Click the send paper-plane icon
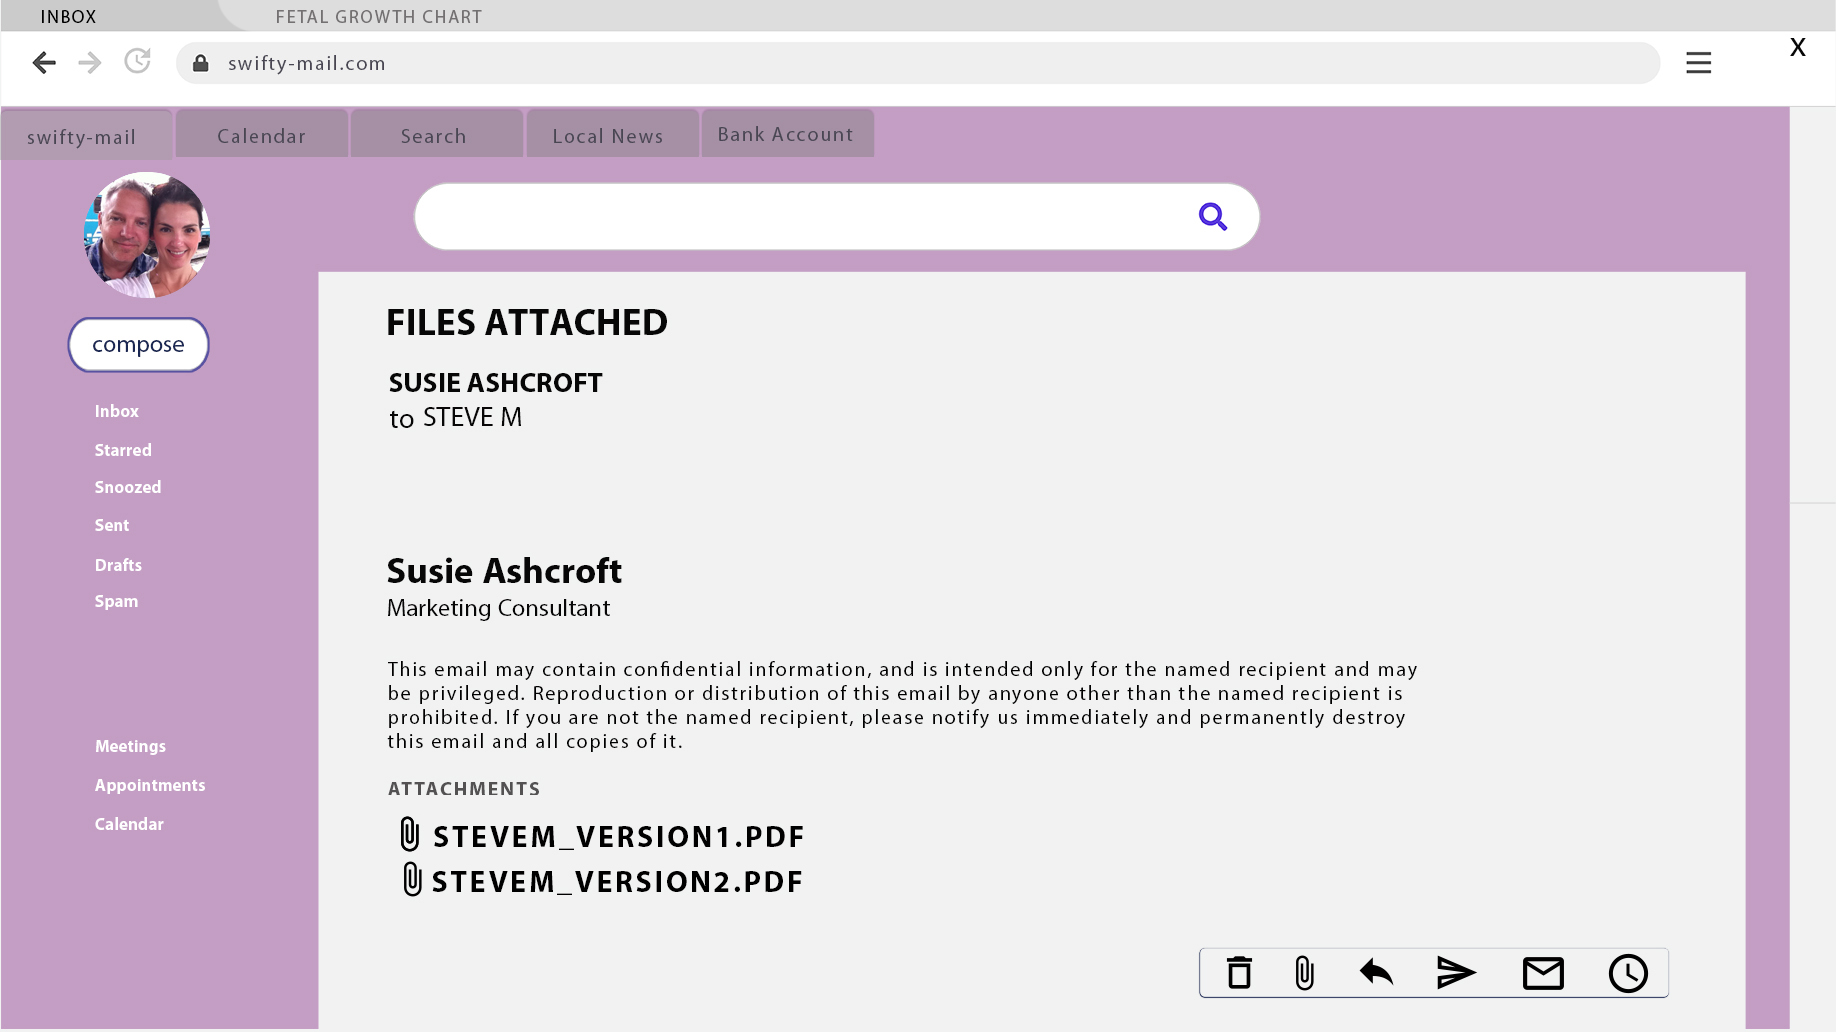 coord(1455,972)
